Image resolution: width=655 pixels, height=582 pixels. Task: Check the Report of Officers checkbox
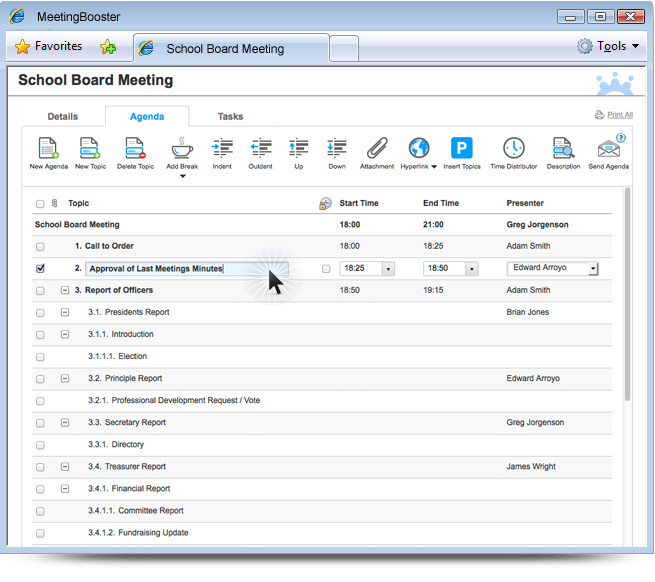tap(40, 290)
